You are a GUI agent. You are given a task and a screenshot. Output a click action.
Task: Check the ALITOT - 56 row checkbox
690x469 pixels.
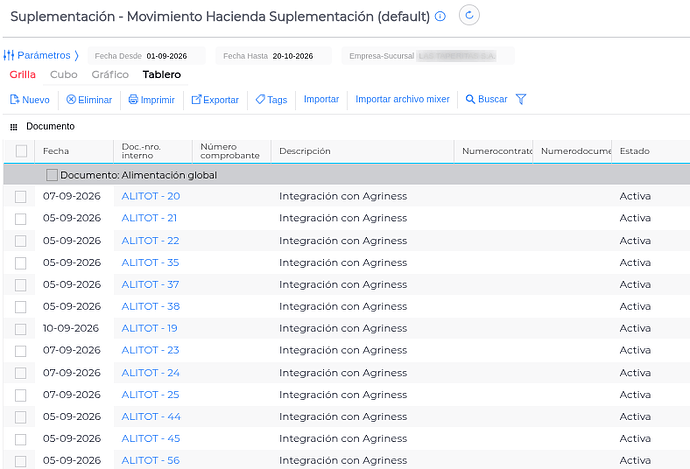[x=21, y=462]
